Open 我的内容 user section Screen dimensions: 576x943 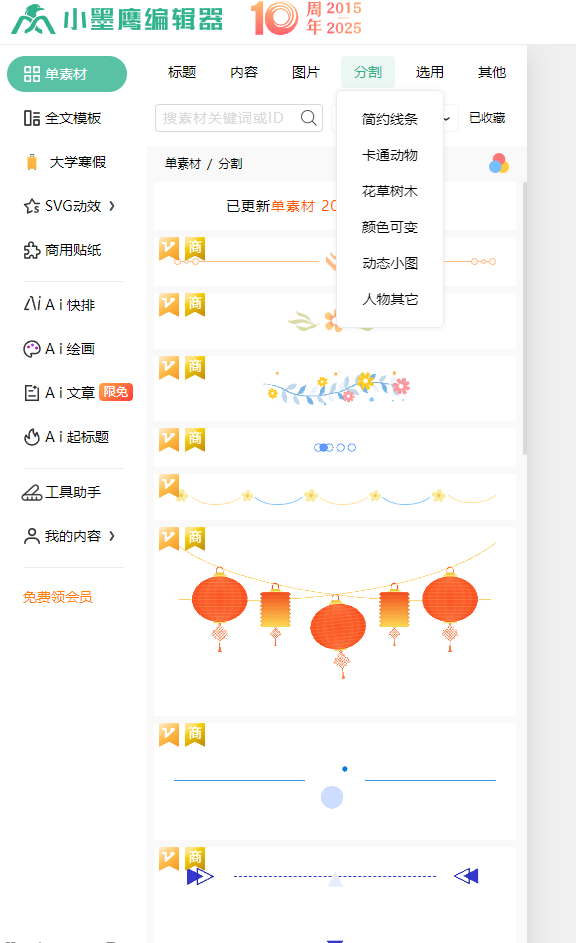coord(62,536)
